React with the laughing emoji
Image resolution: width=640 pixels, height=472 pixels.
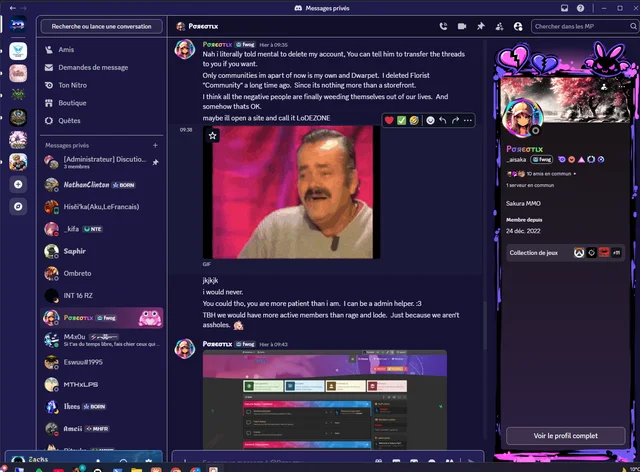tap(414, 120)
